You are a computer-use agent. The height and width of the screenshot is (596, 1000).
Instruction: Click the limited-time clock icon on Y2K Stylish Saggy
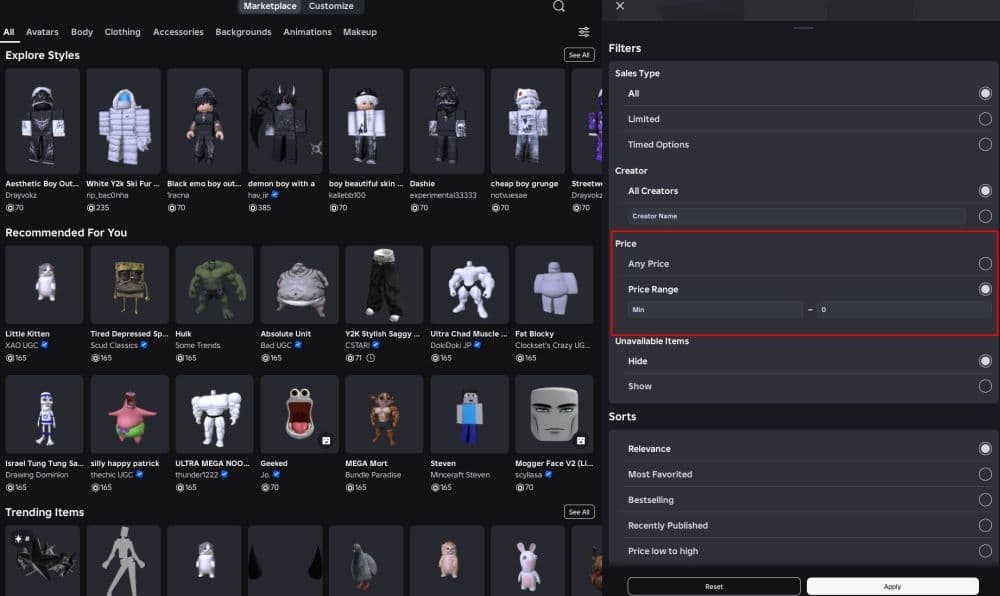[x=371, y=358]
